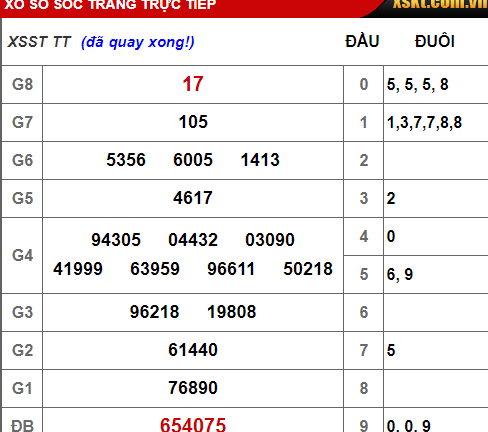The width and height of the screenshot is (488, 432).
Task: Select G5 prize number 4617
Action: coord(193,198)
